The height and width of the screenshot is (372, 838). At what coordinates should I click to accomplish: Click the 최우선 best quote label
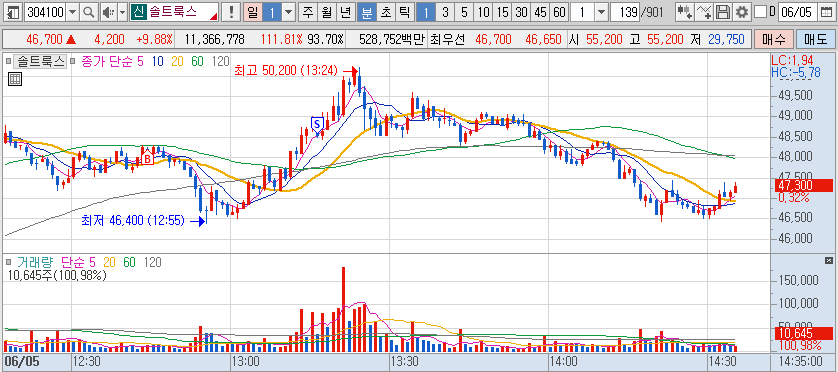447,39
